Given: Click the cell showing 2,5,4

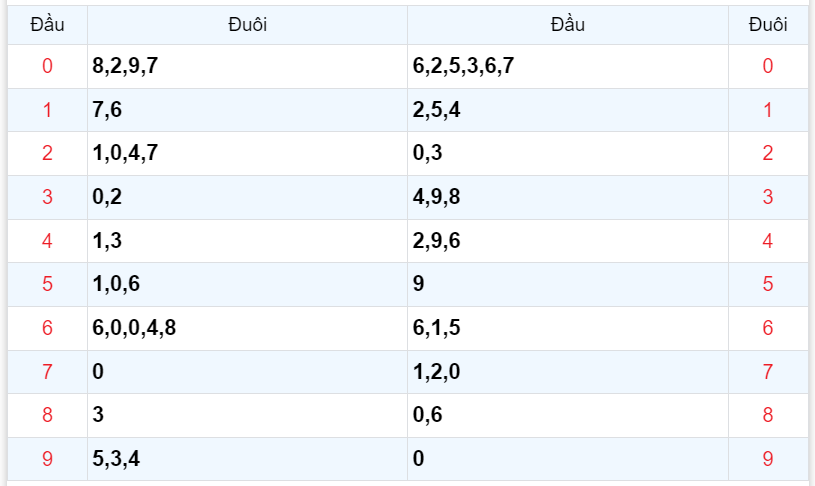Looking at the screenshot, I should (x=436, y=110).
